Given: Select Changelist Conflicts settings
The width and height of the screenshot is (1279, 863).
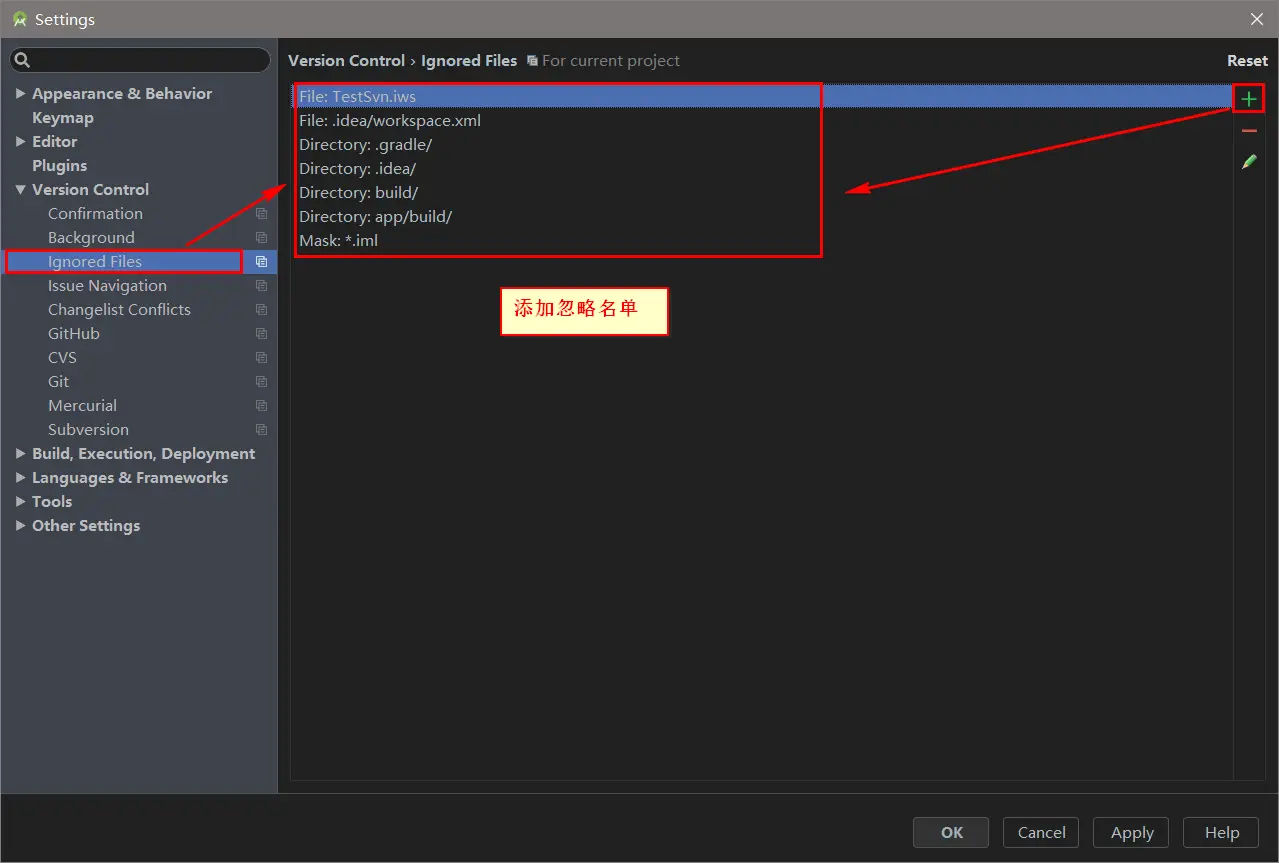Looking at the screenshot, I should click(119, 310).
